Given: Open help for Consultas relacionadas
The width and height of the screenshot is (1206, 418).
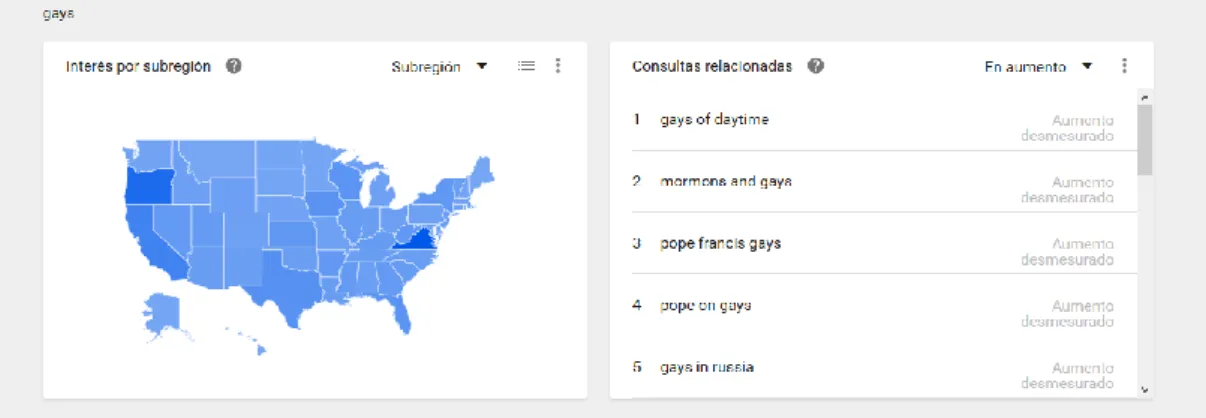Looking at the screenshot, I should click(x=815, y=66).
